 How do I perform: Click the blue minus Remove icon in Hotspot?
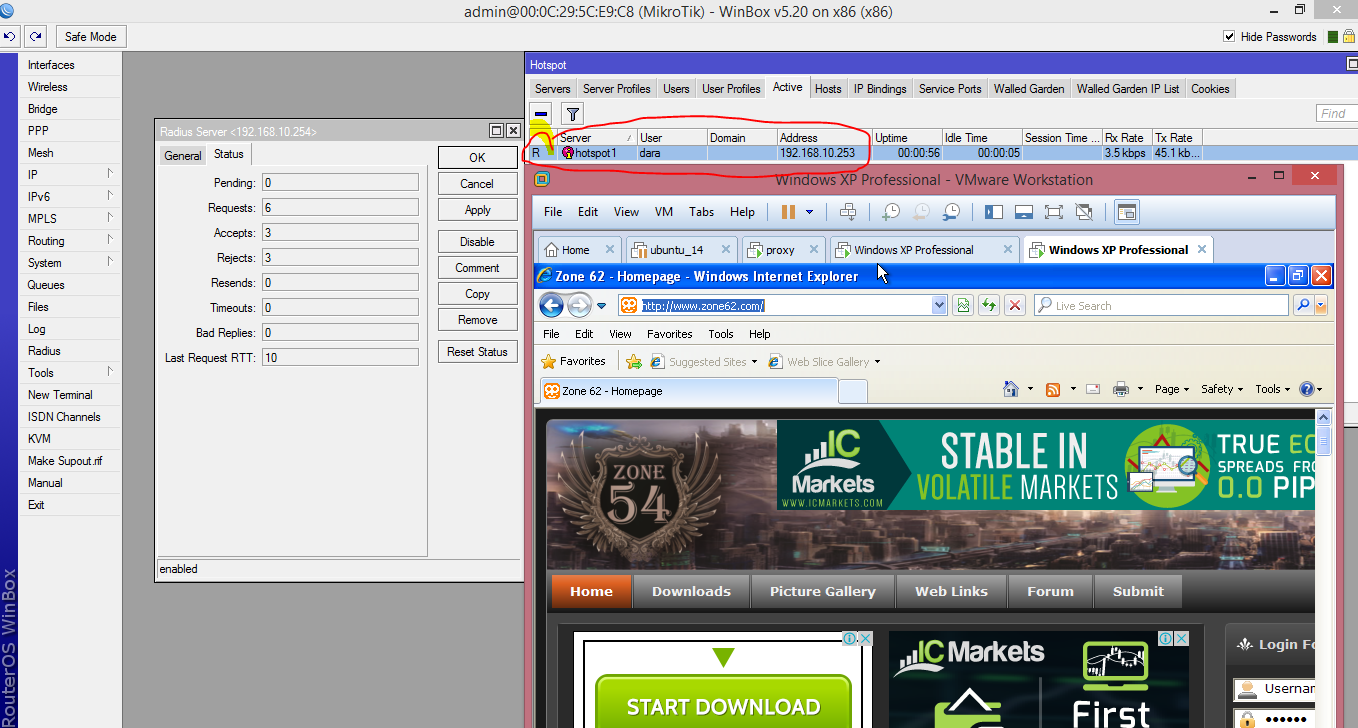click(541, 113)
